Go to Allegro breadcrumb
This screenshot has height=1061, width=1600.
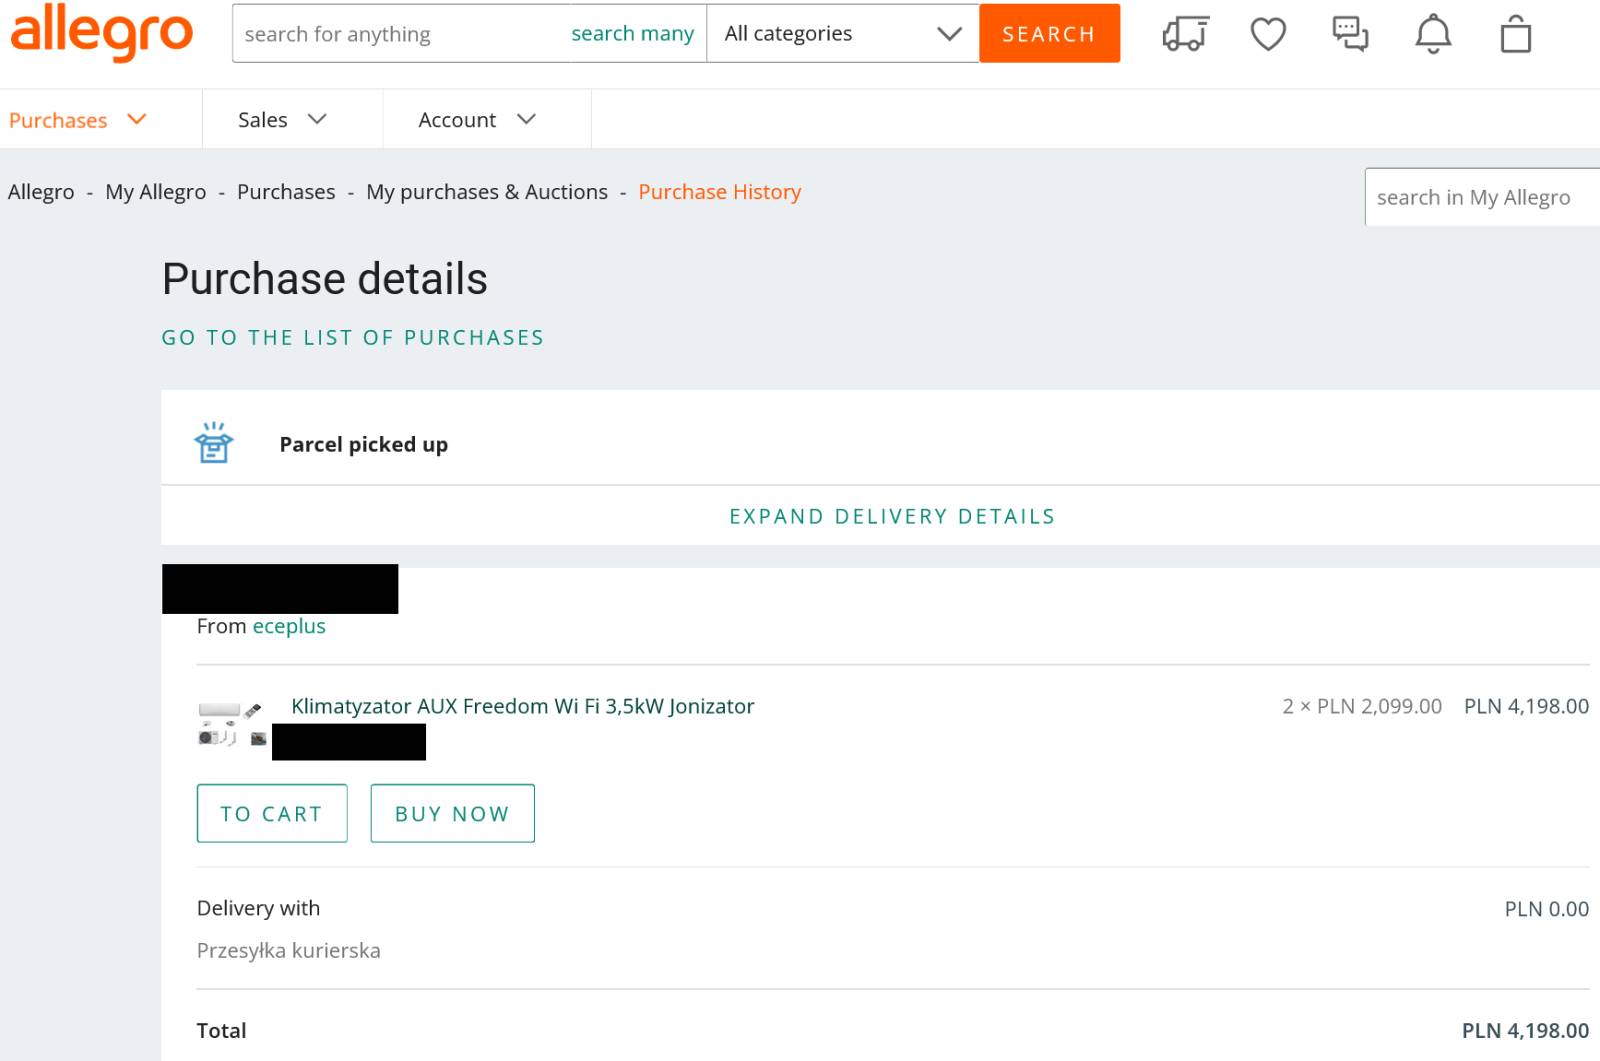41,192
